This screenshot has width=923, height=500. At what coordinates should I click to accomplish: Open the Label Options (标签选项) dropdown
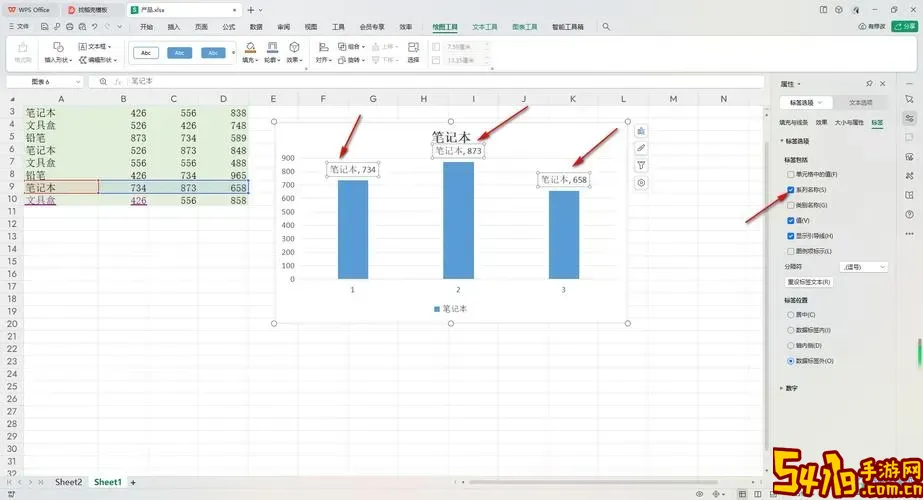(806, 102)
